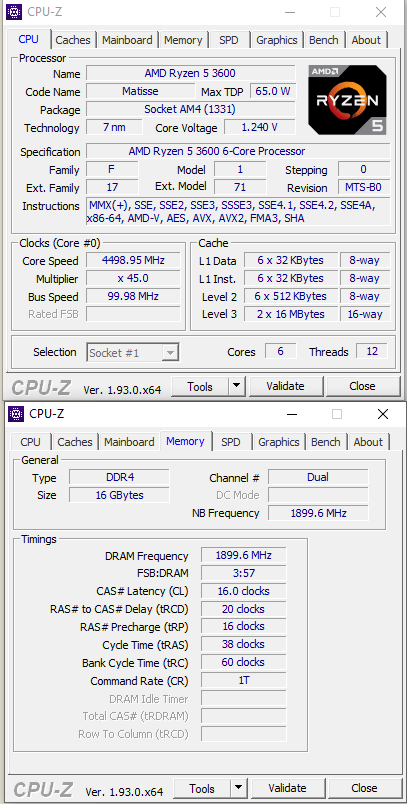Click Multiplier value x 45.0
The image size is (407, 804).
(x=133, y=278)
